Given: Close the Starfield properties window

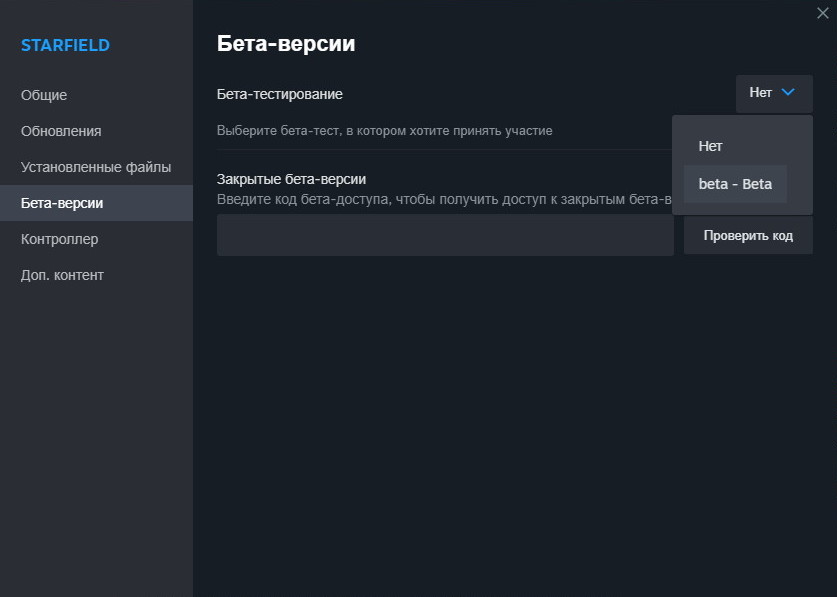Looking at the screenshot, I should coord(822,13).
